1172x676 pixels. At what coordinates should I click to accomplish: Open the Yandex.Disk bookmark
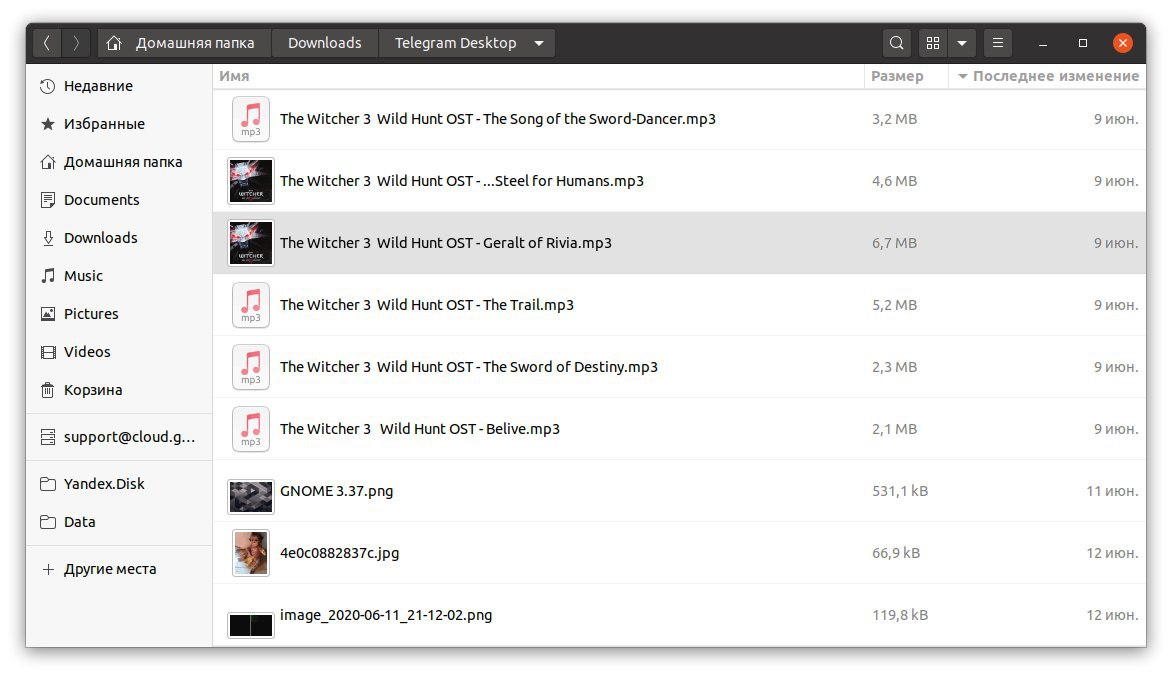(120, 485)
